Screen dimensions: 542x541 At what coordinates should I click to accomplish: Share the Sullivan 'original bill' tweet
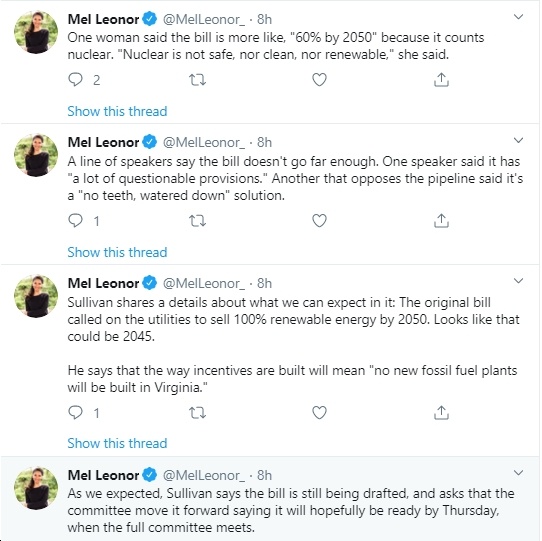[x=441, y=412]
